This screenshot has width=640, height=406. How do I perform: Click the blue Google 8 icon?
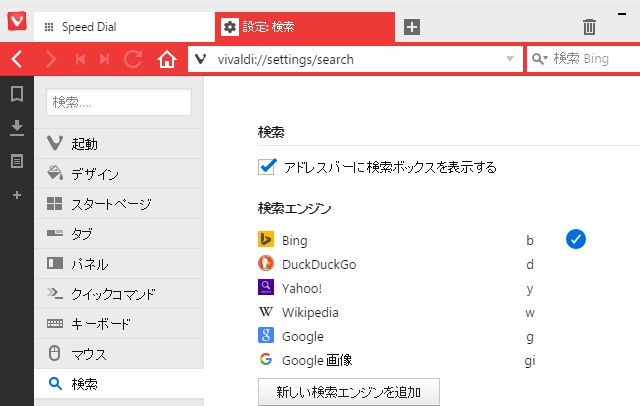click(x=266, y=335)
